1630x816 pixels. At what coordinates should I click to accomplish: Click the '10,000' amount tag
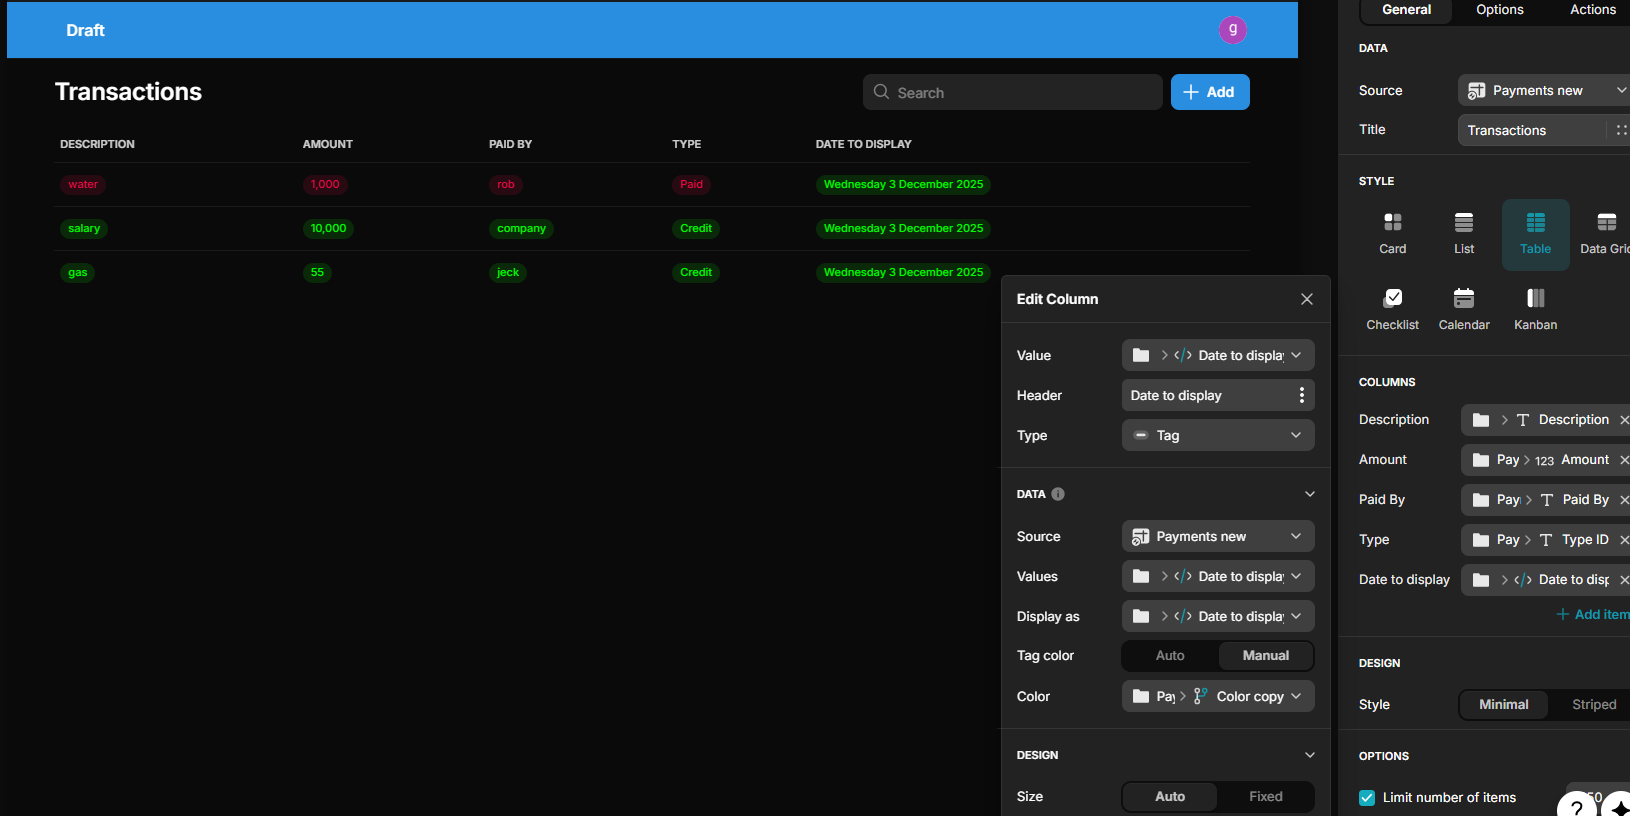[329, 228]
